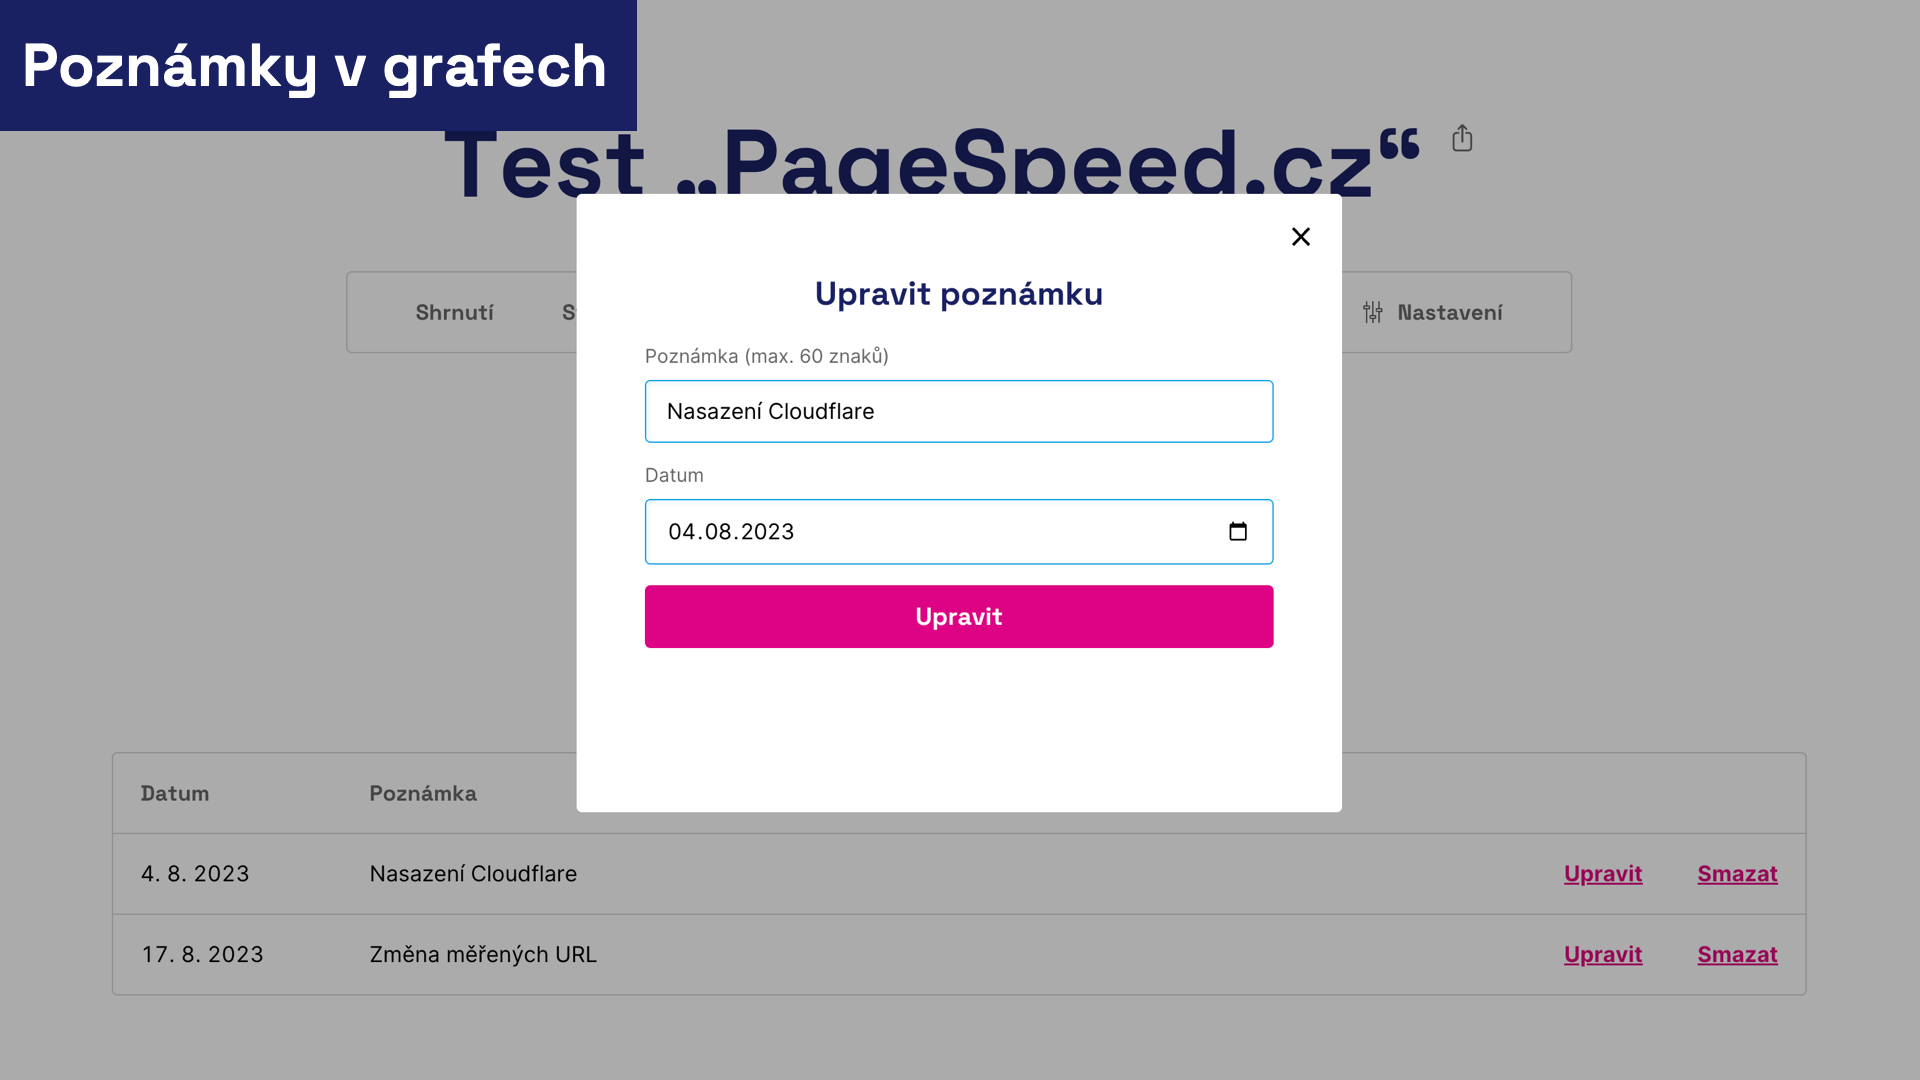
Task: Click the Datum column header
Action: point(174,793)
